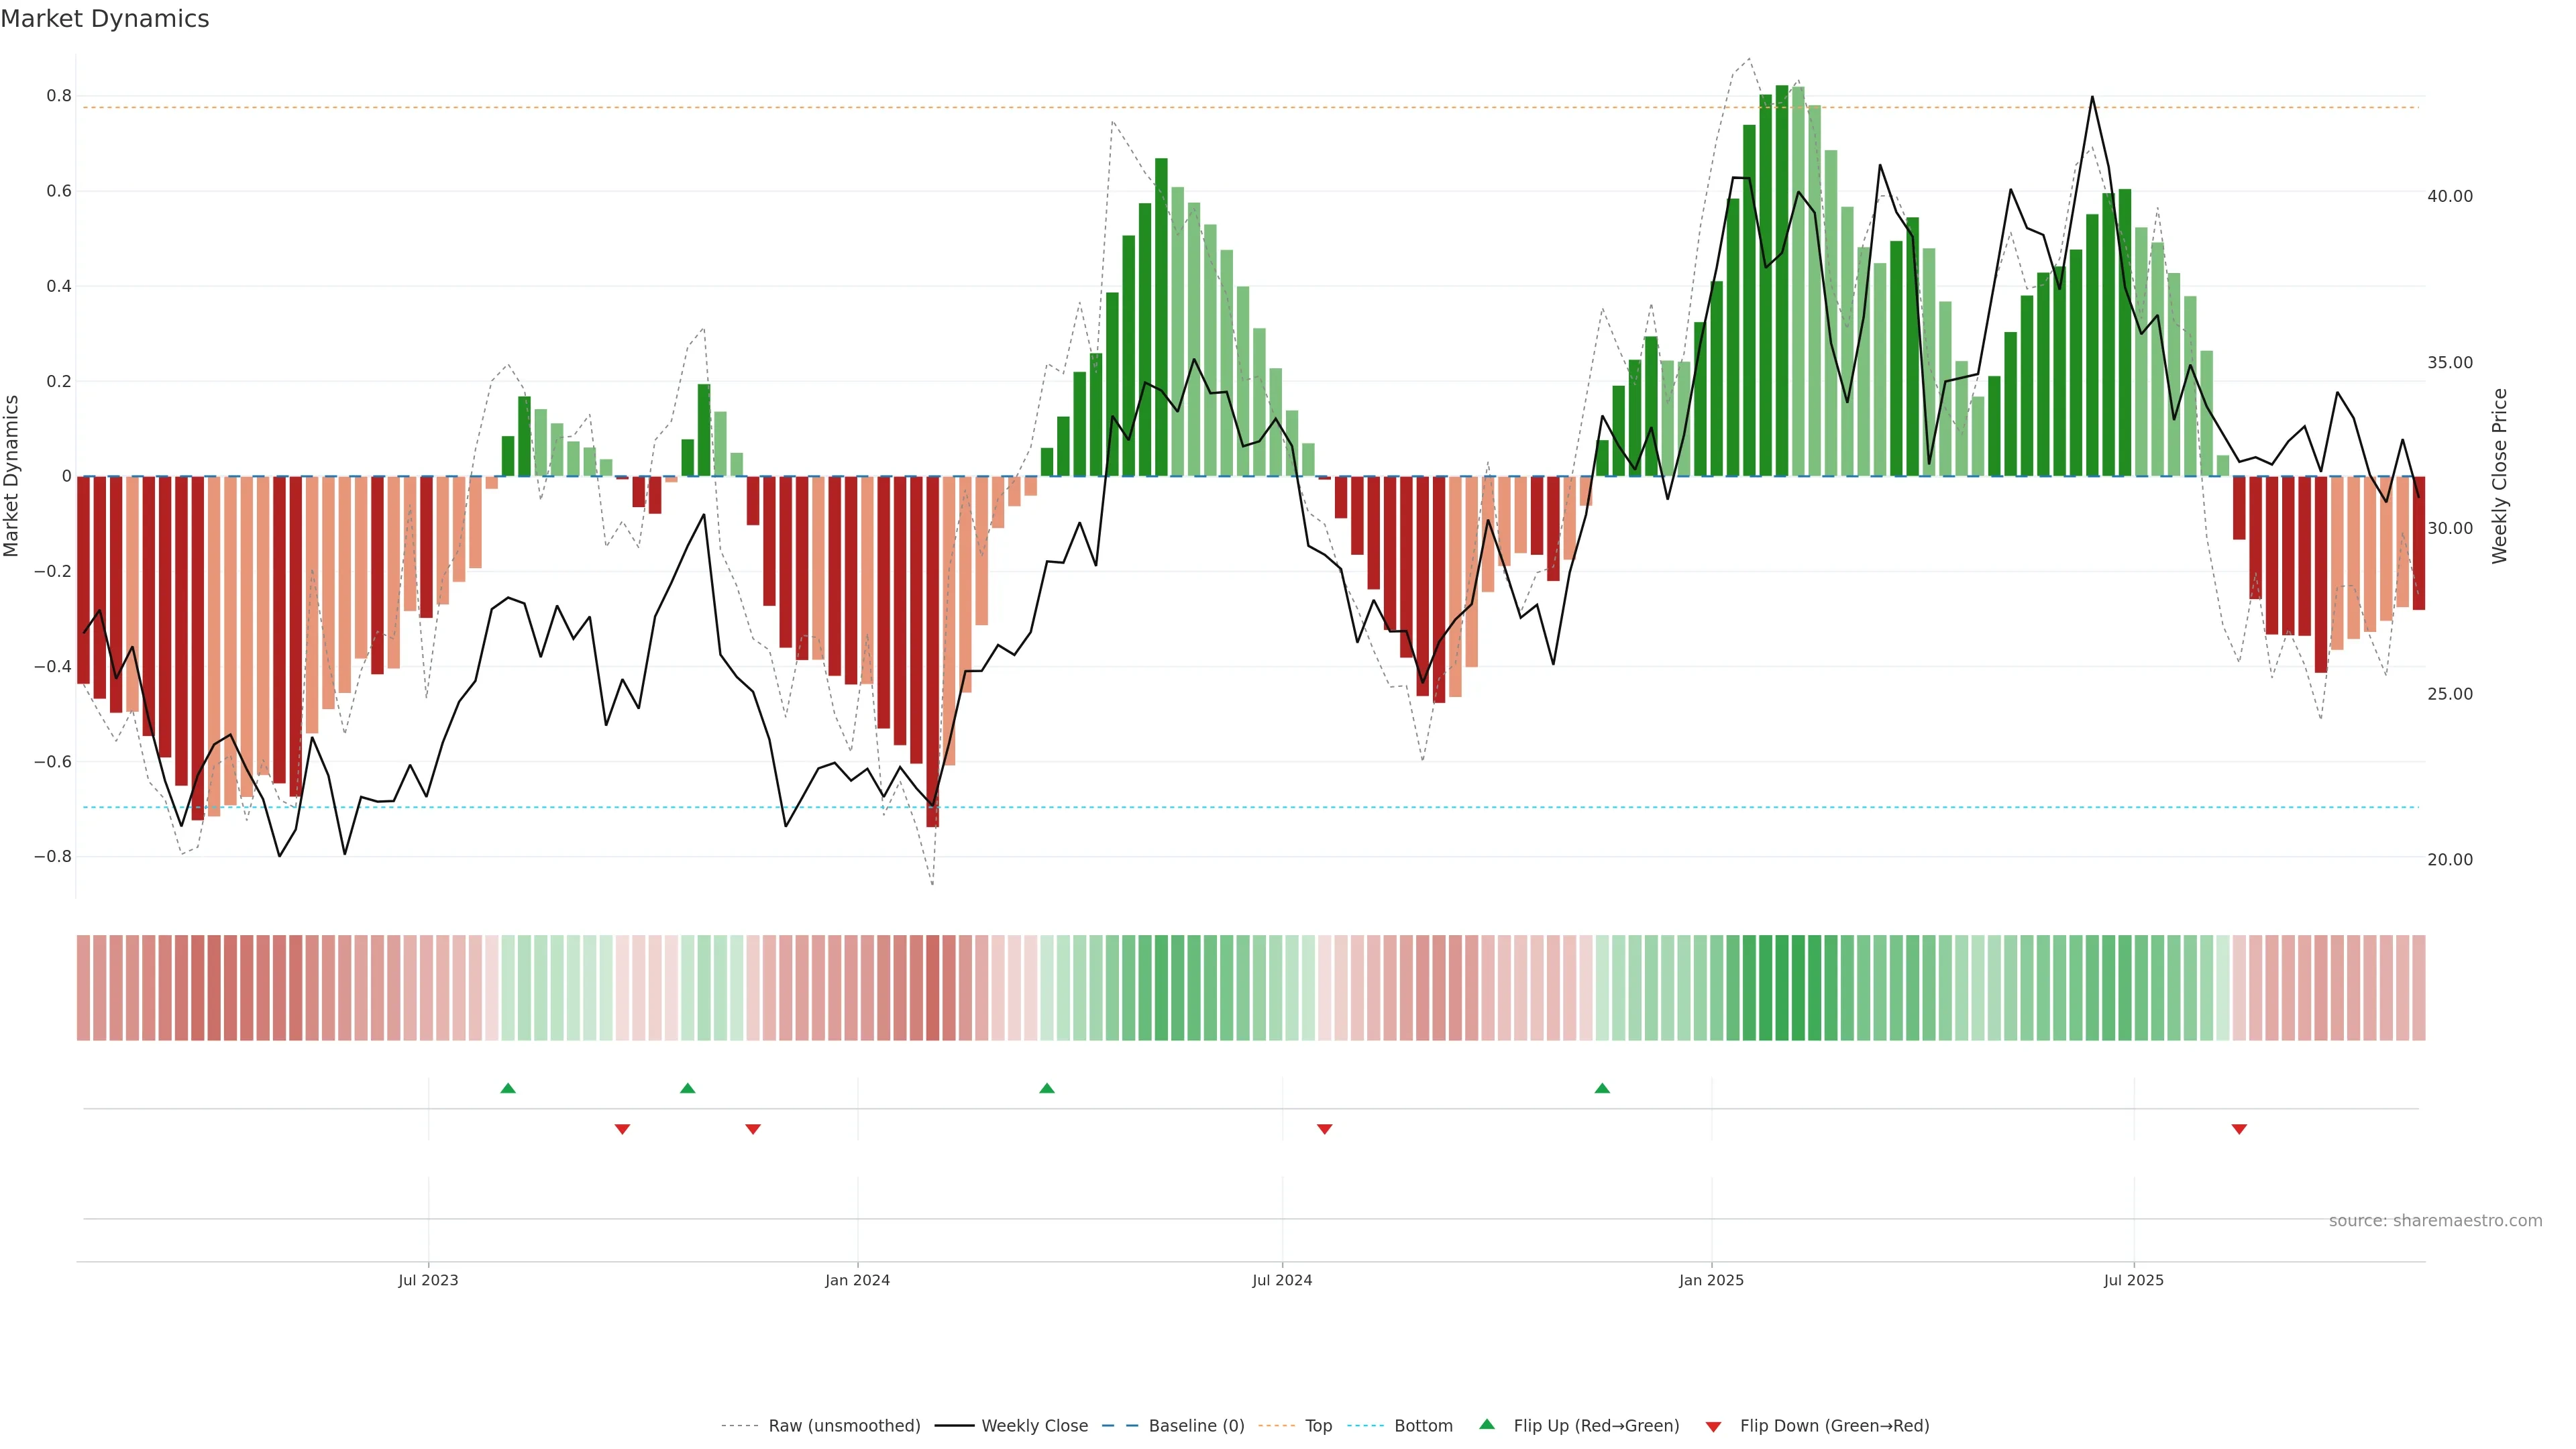Click the Jul 2025 x-axis label
2576x1449 pixels.
[x=2133, y=1280]
